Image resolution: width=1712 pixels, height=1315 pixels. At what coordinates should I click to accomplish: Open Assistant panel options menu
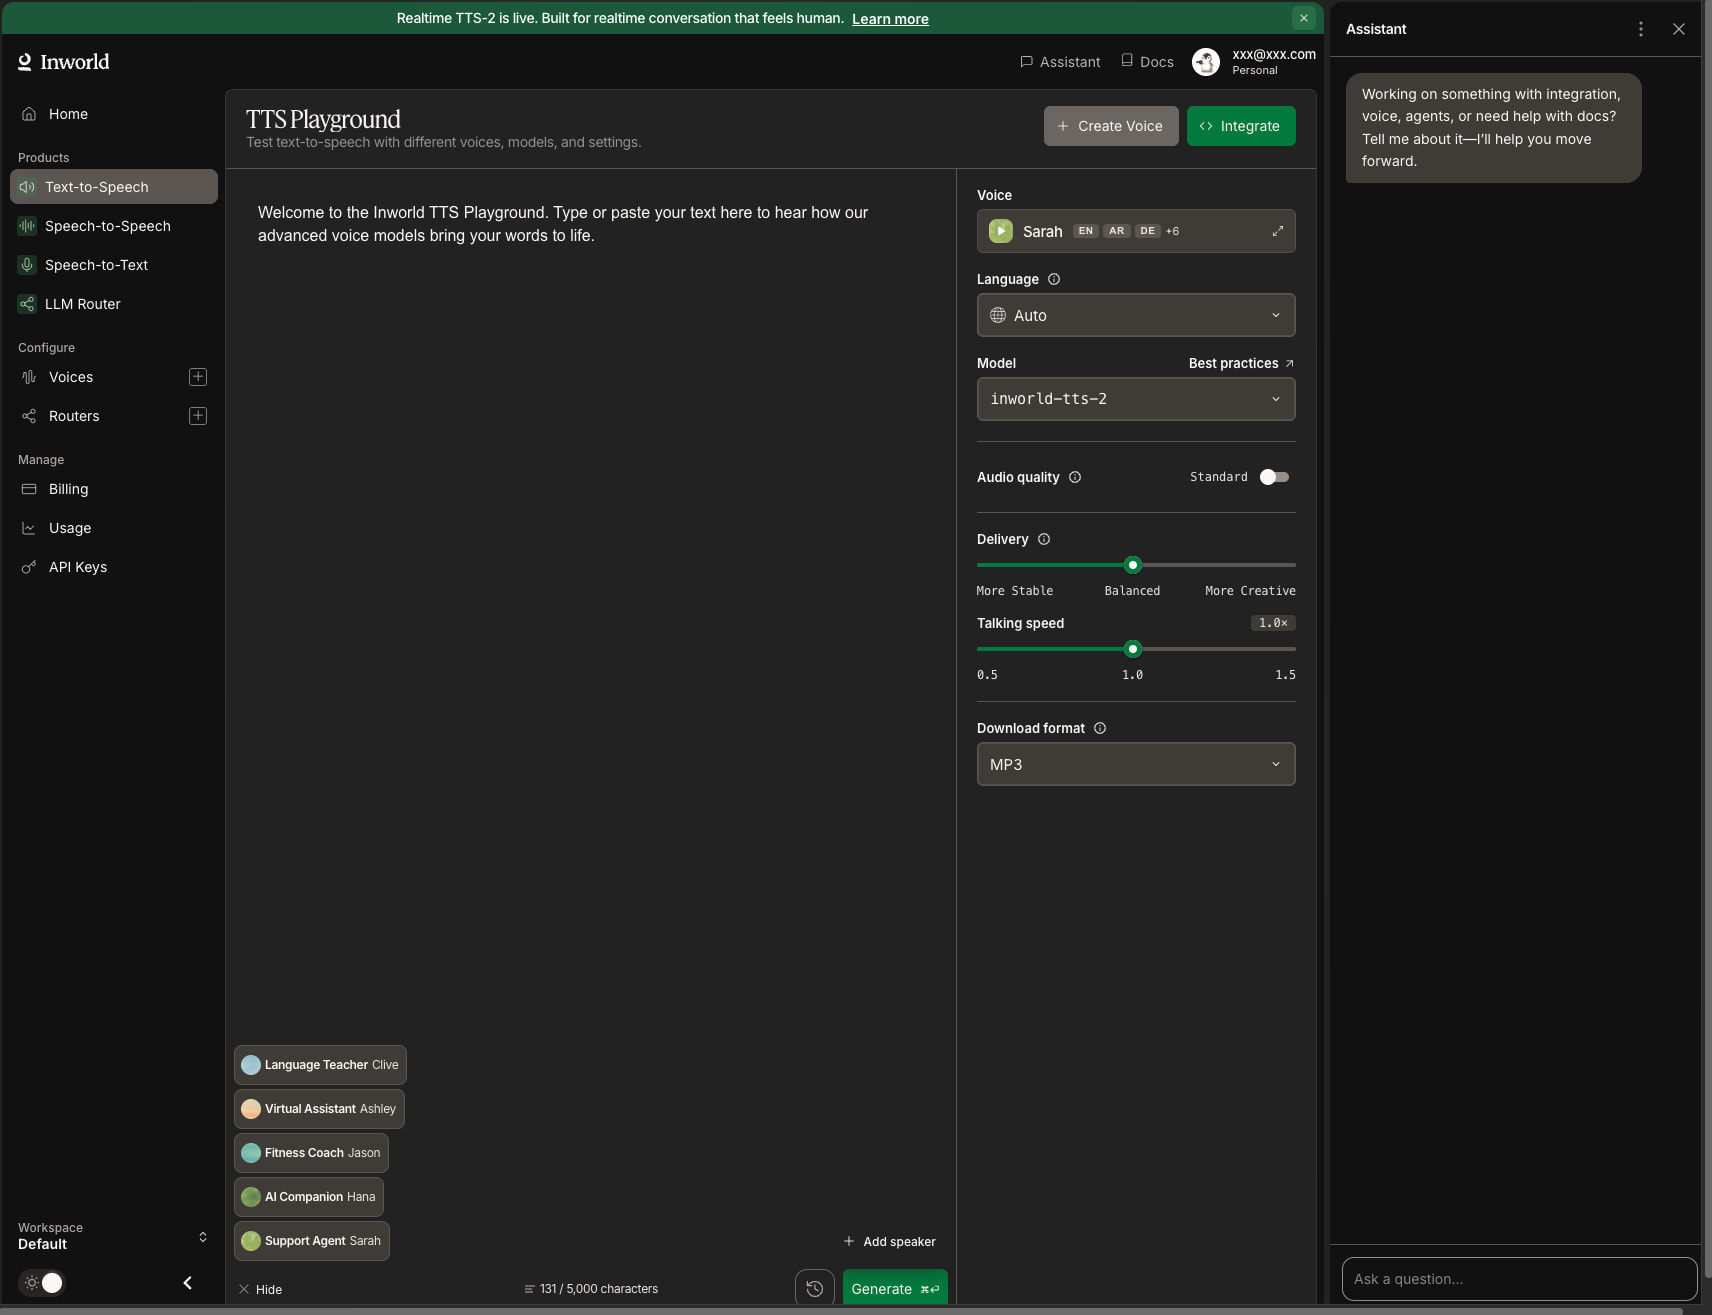pos(1641,29)
